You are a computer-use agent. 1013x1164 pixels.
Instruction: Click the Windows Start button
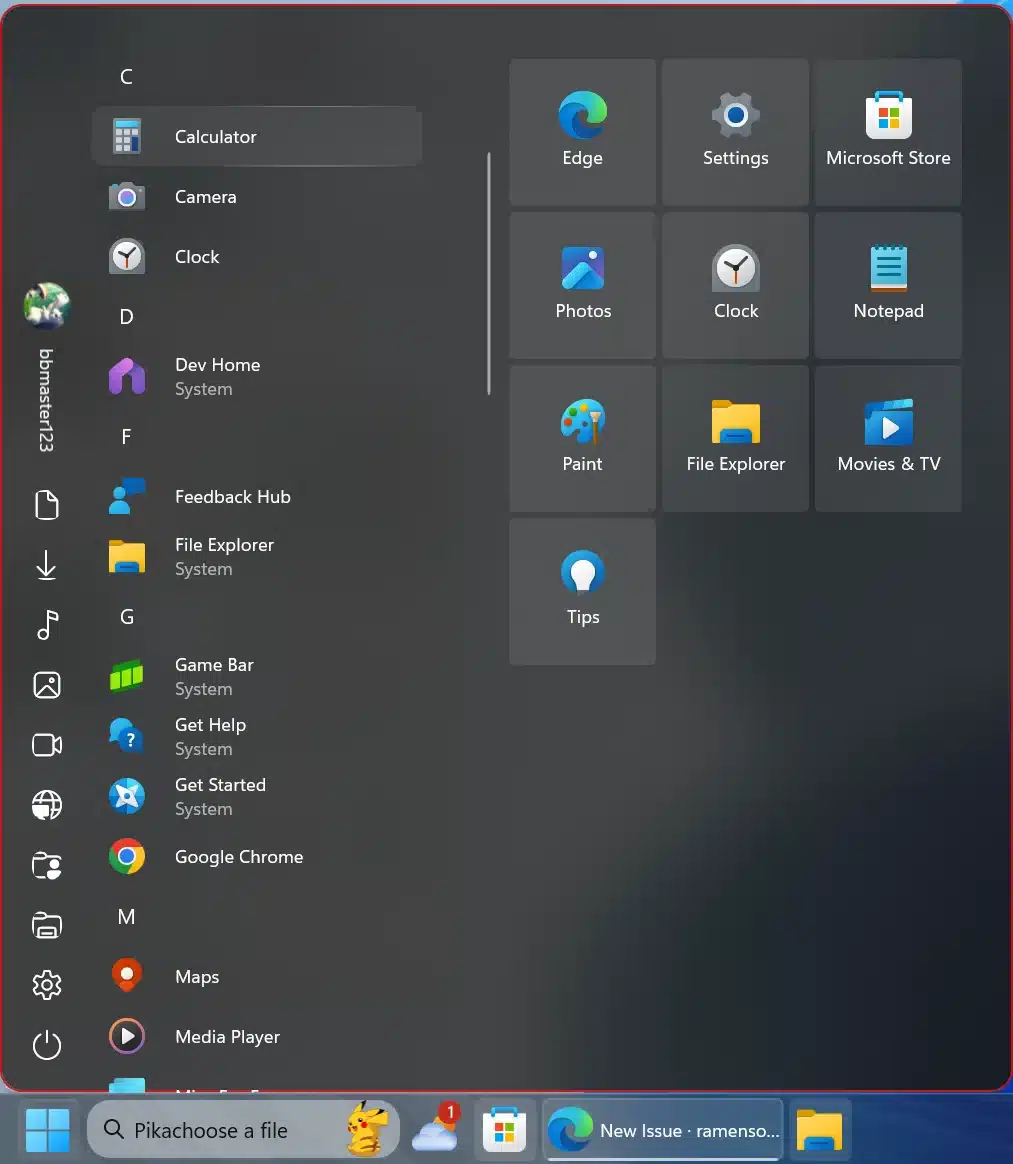click(47, 1130)
